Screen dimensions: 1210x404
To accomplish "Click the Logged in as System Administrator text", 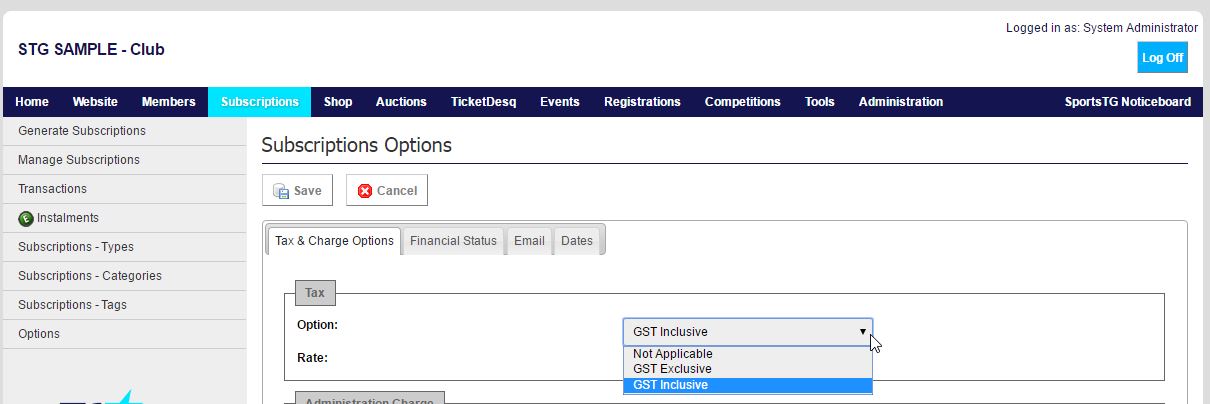I will click(1102, 28).
